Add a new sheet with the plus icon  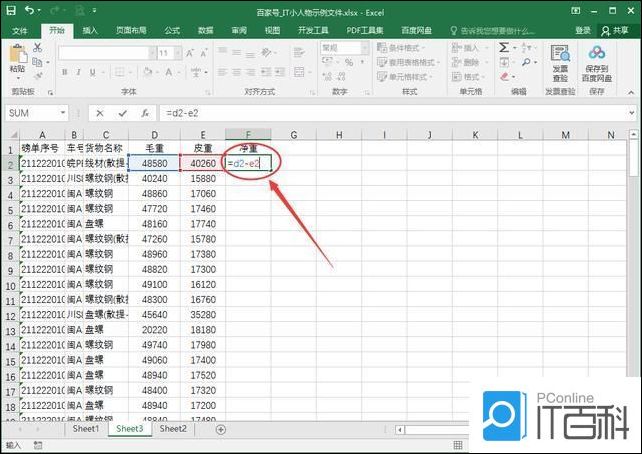[221, 429]
